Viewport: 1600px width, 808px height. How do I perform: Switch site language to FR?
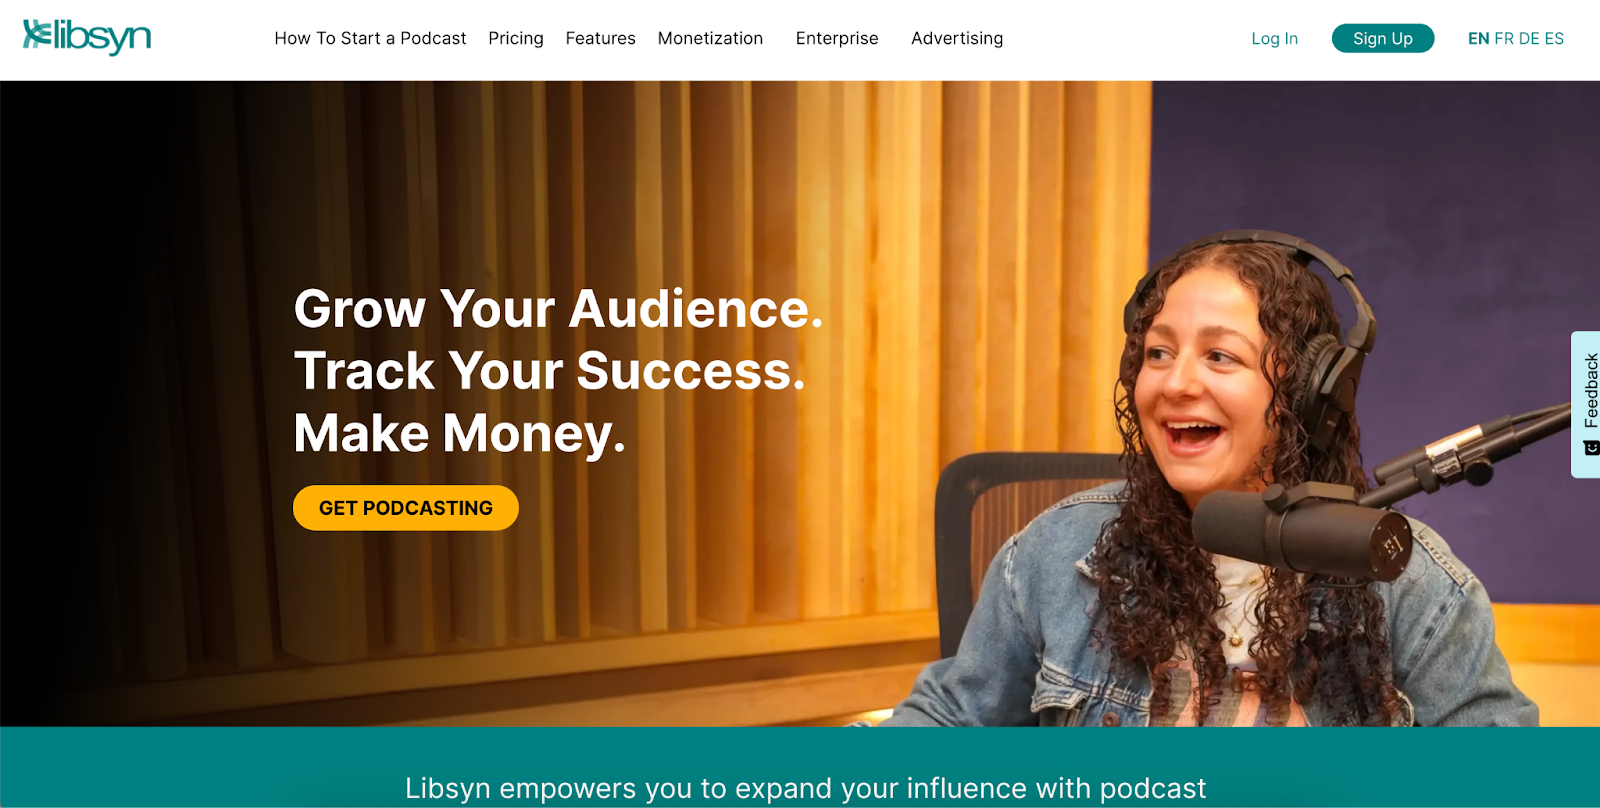pos(1504,38)
